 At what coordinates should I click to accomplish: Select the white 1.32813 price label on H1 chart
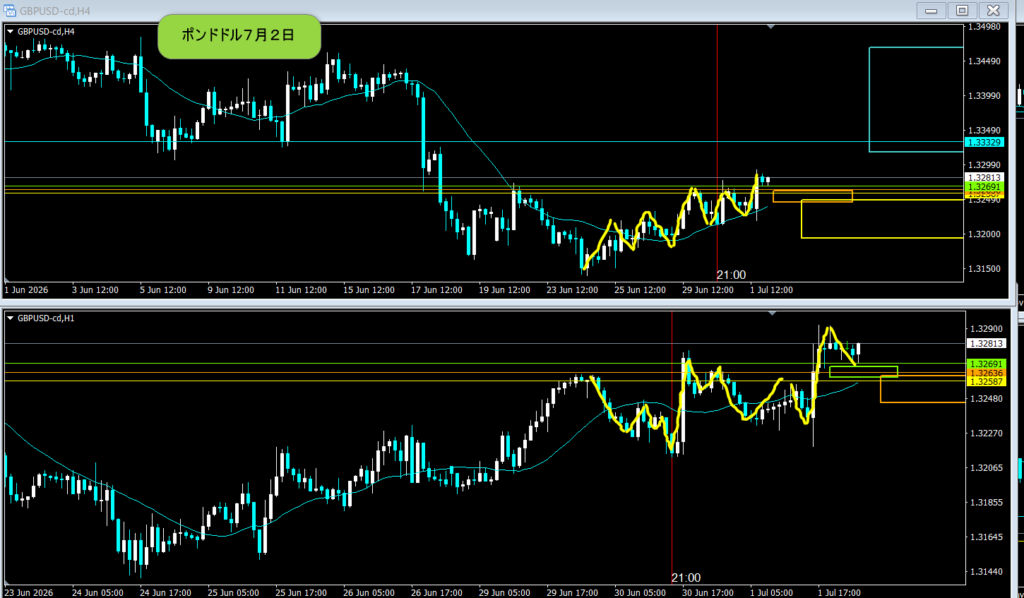[x=985, y=343]
